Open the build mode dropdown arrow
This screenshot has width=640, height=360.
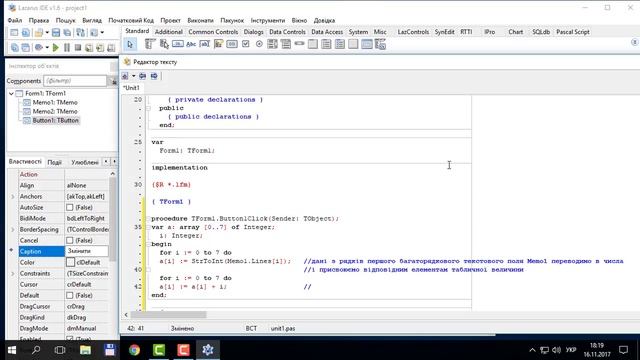(47, 47)
